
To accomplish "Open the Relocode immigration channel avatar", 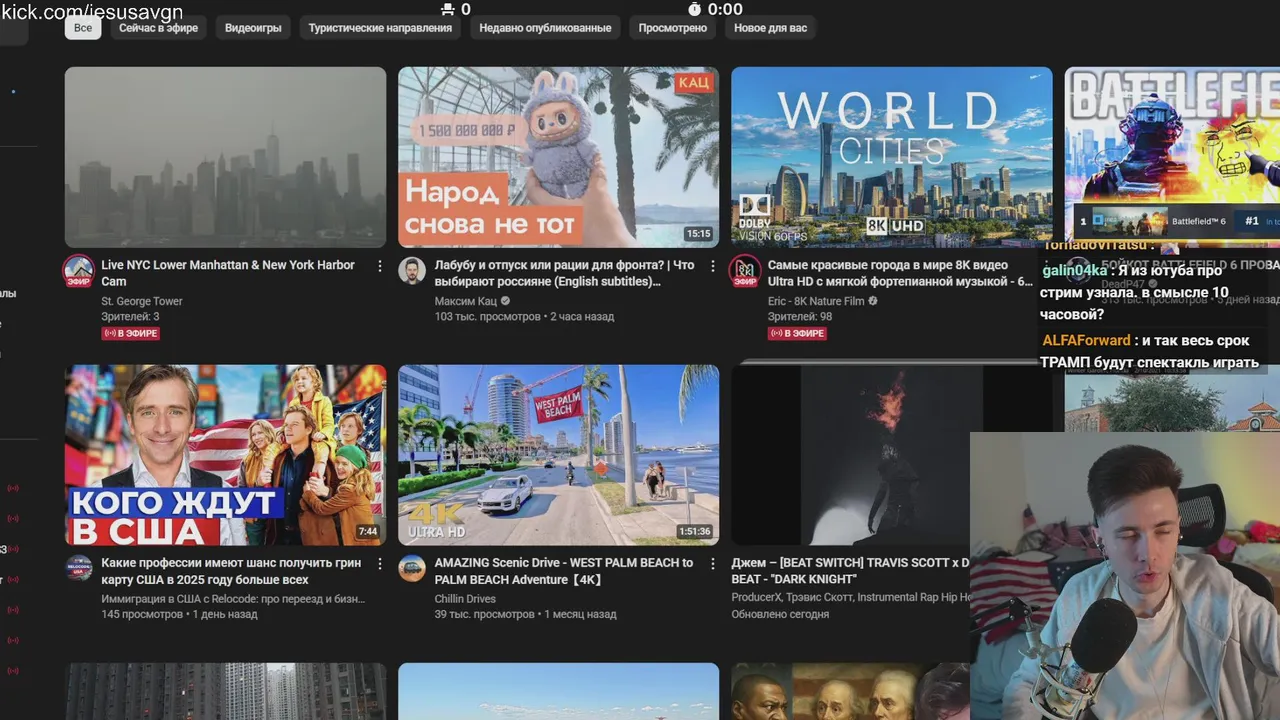I will point(79,568).
